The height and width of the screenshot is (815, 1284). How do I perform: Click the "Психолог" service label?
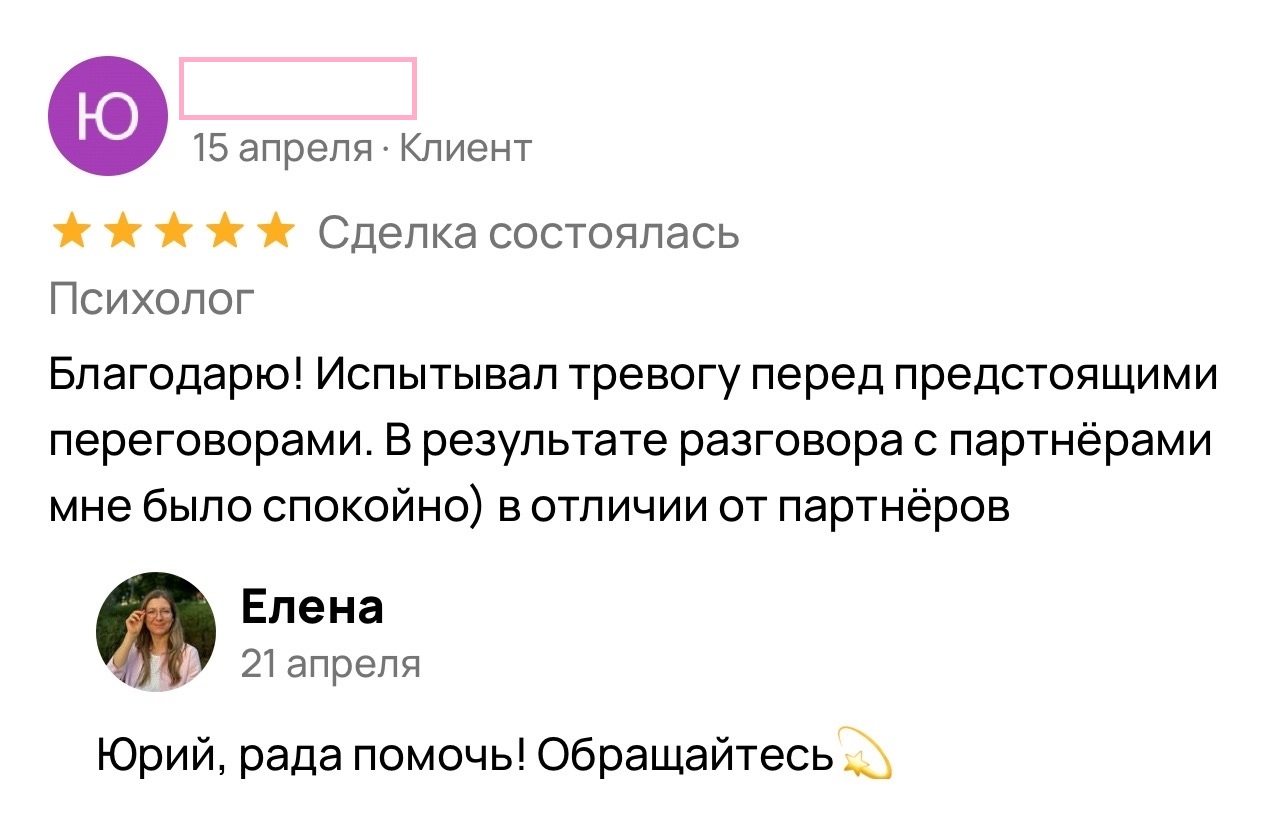point(152,299)
